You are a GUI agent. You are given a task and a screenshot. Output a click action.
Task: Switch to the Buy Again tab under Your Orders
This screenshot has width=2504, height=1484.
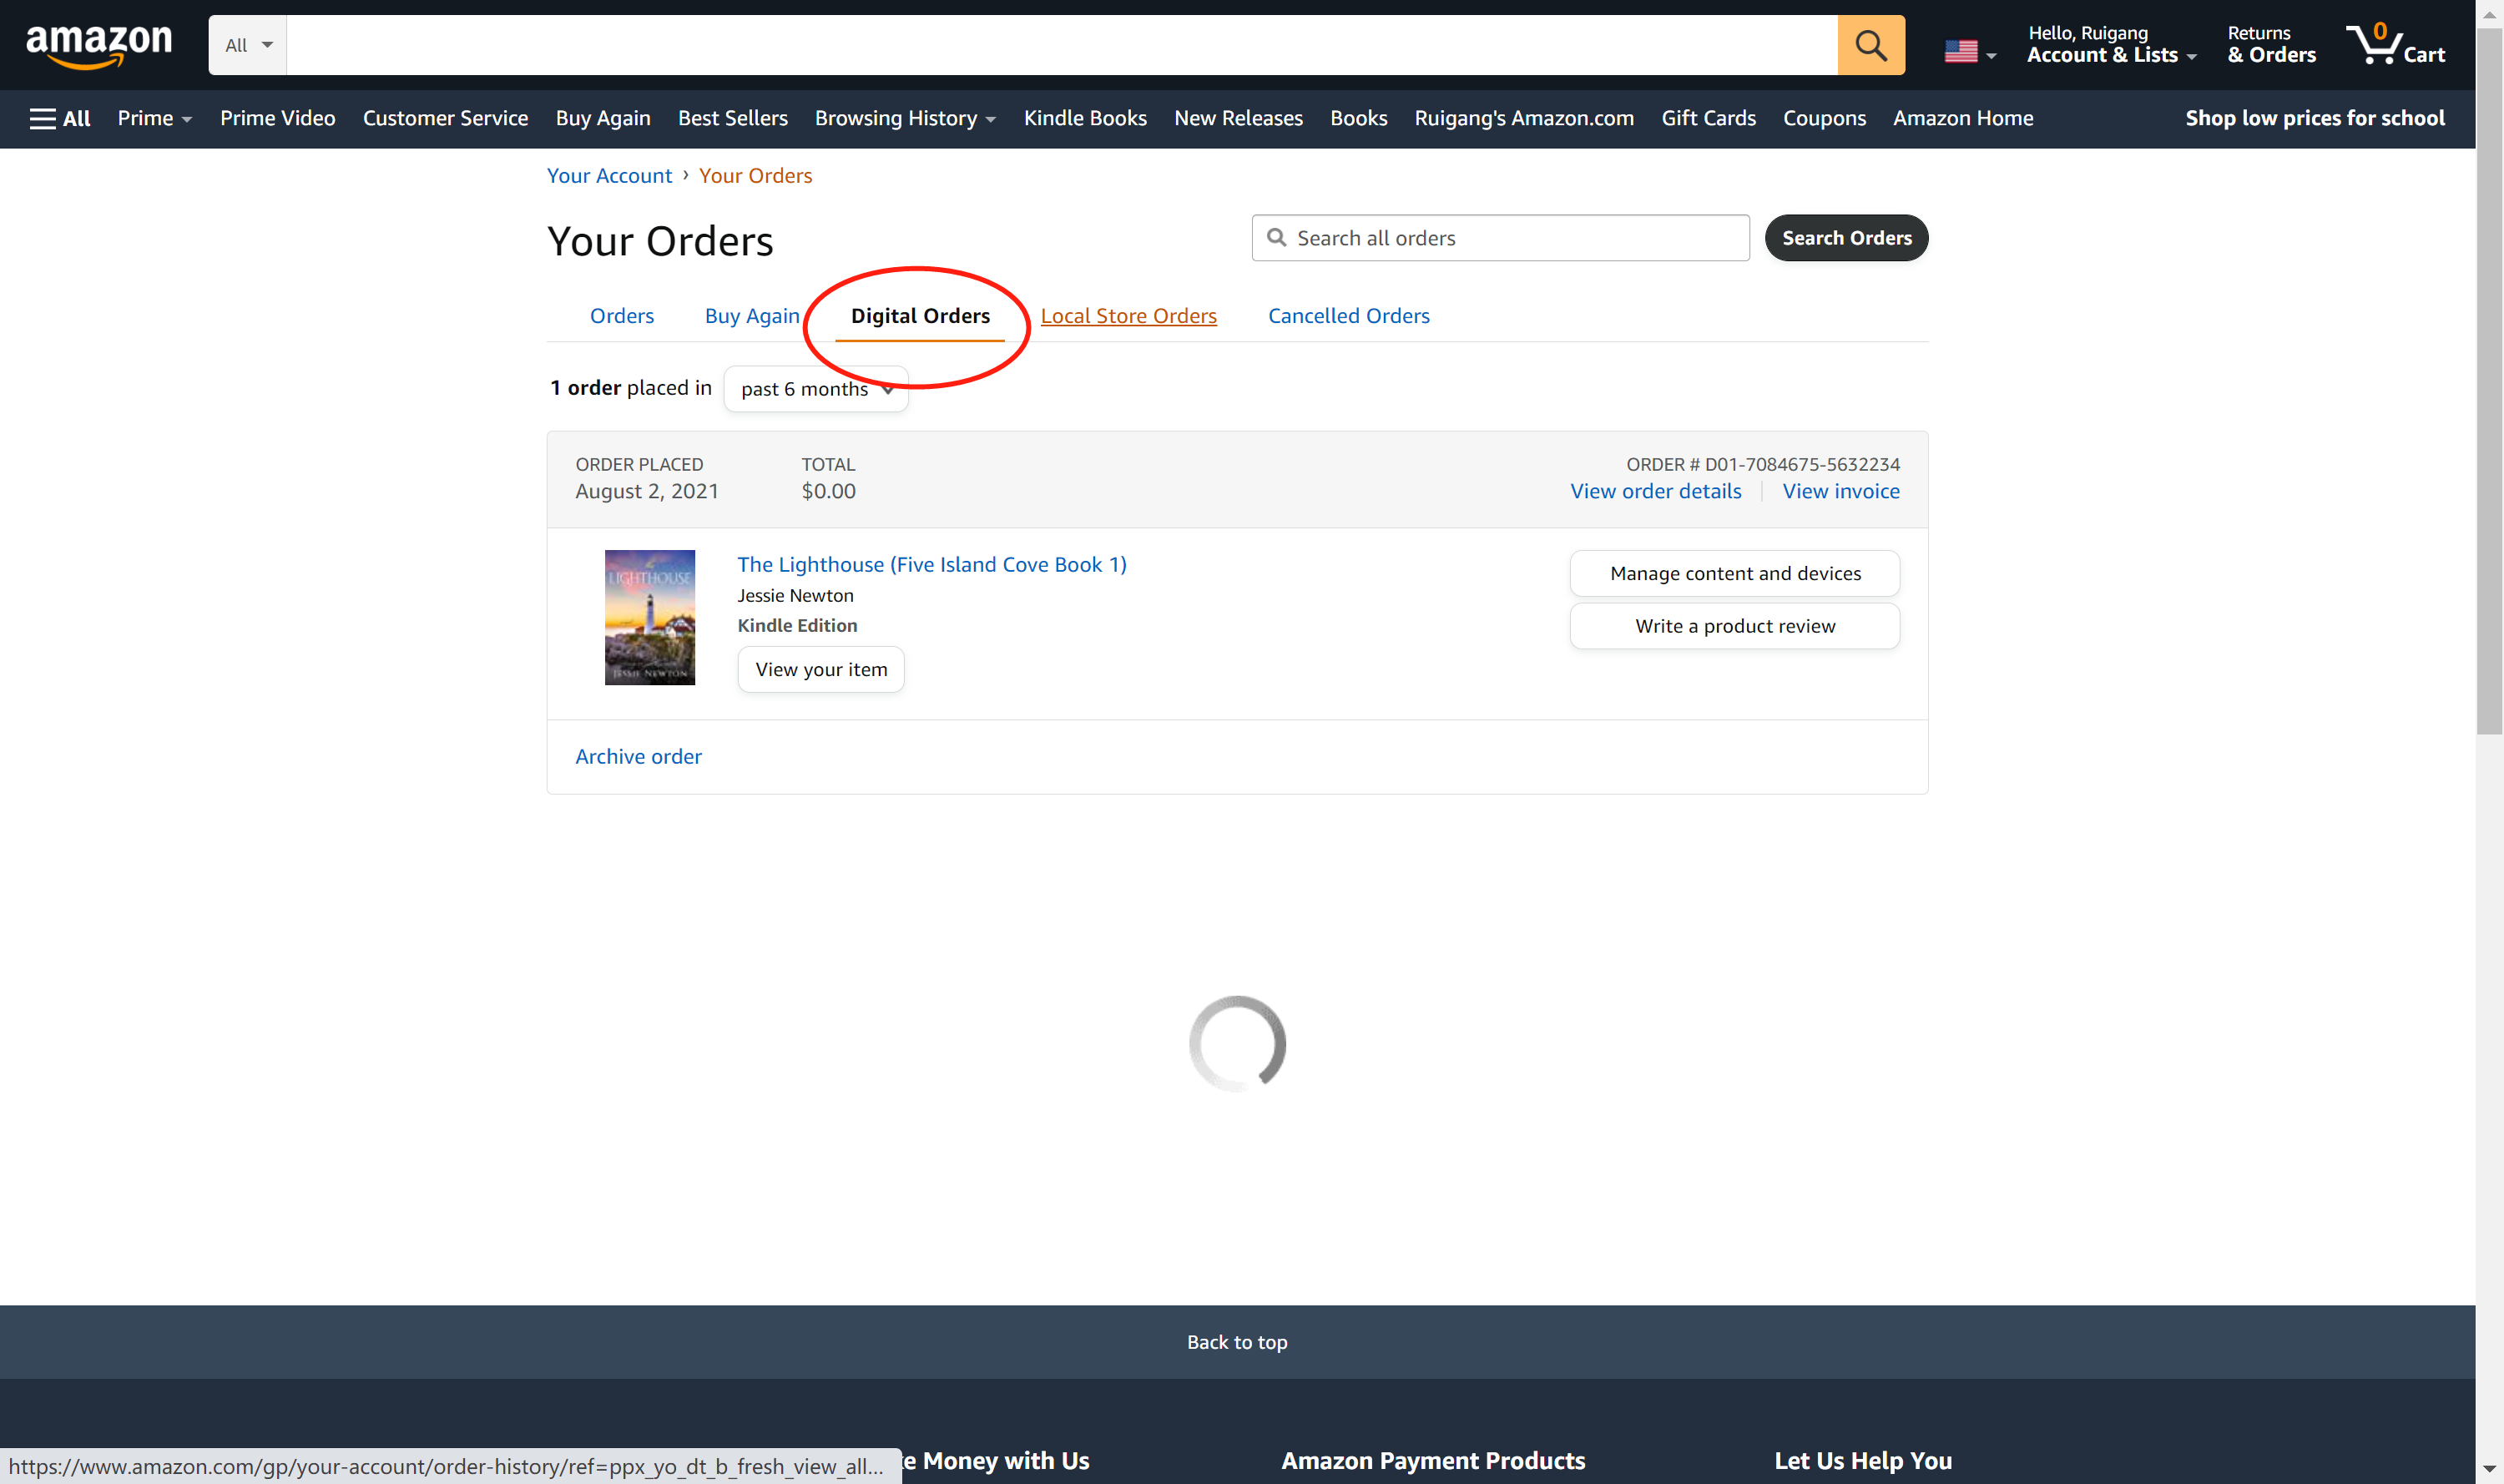(752, 316)
